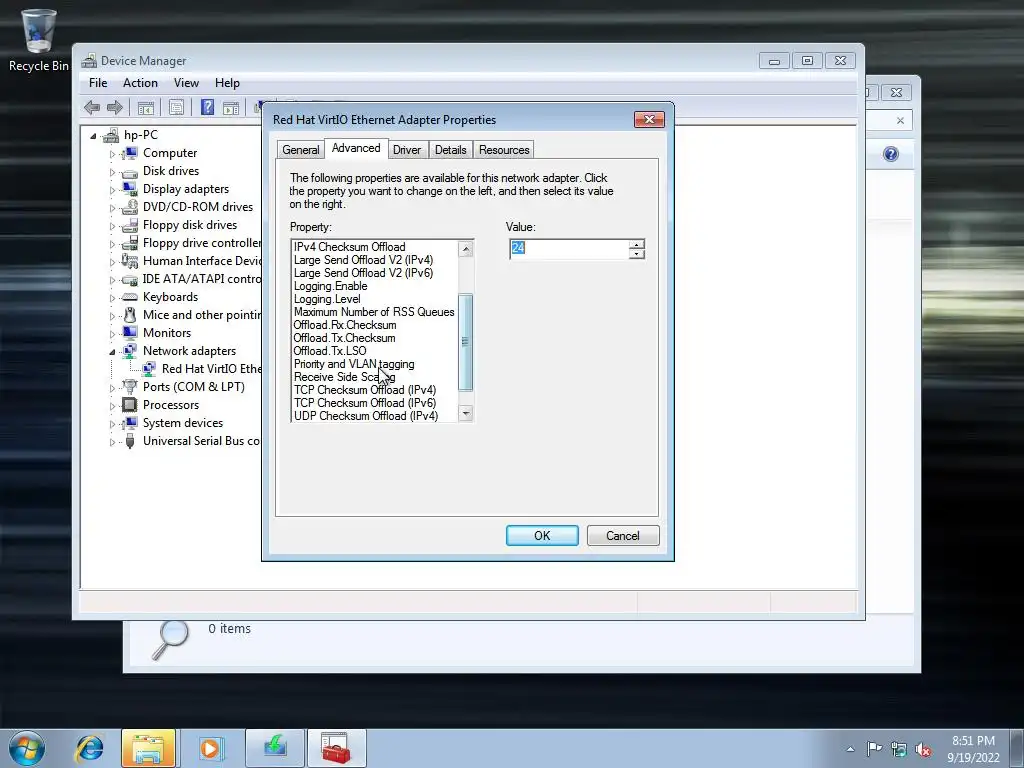Decrease the Value spinner down arrow
1024x768 pixels.
click(x=637, y=254)
